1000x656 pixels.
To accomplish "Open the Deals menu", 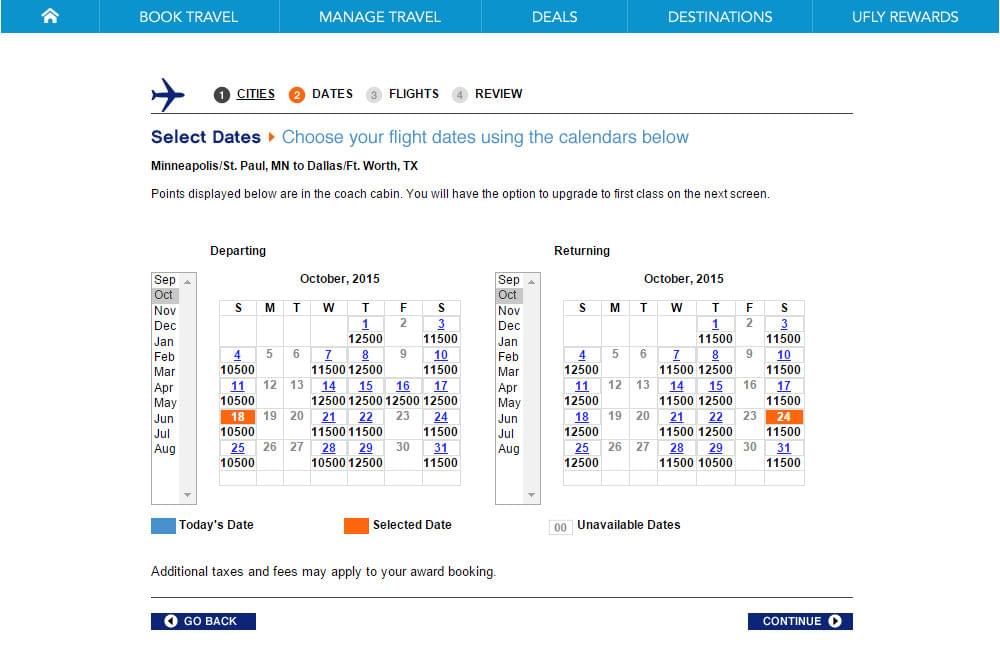I will coord(554,17).
